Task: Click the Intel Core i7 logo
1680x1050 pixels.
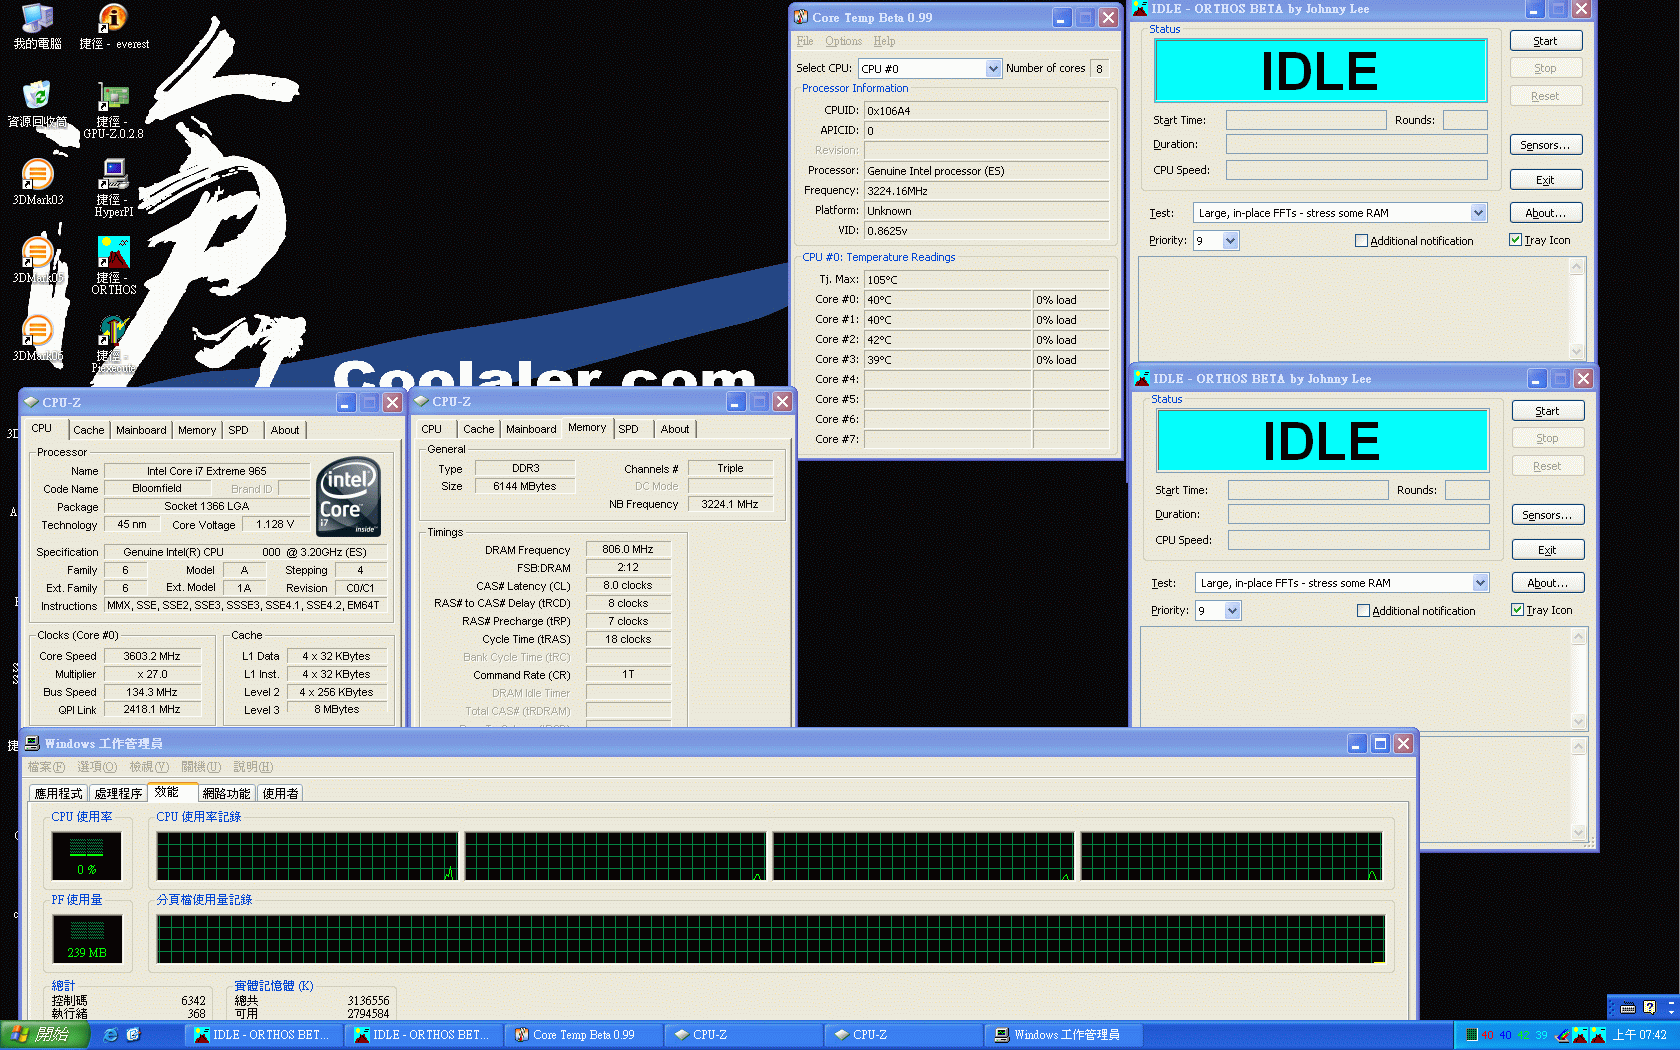Action: point(348,496)
